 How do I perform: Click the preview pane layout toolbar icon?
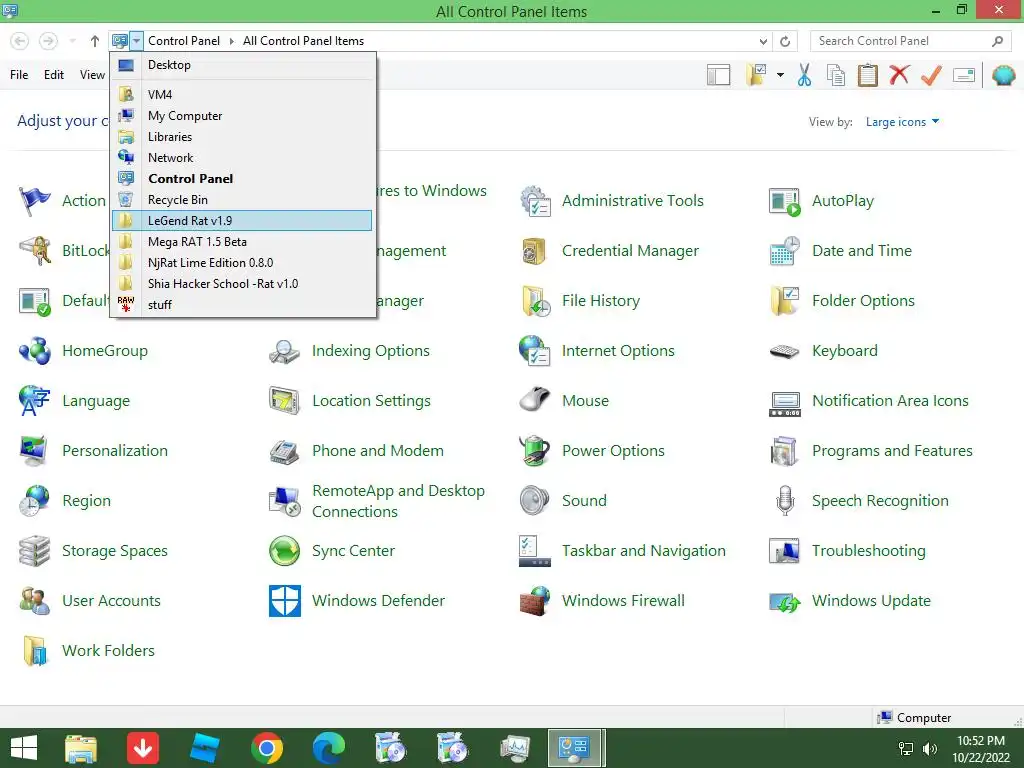(718, 75)
